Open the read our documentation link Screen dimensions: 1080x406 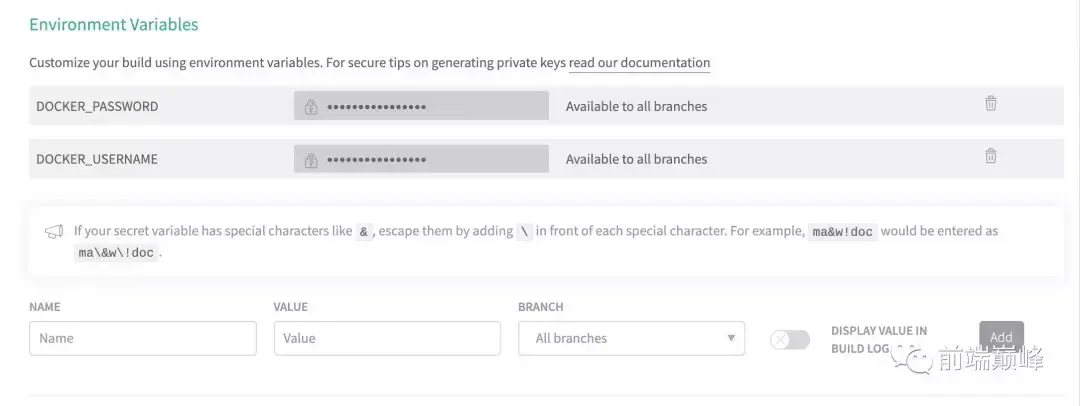click(x=639, y=63)
